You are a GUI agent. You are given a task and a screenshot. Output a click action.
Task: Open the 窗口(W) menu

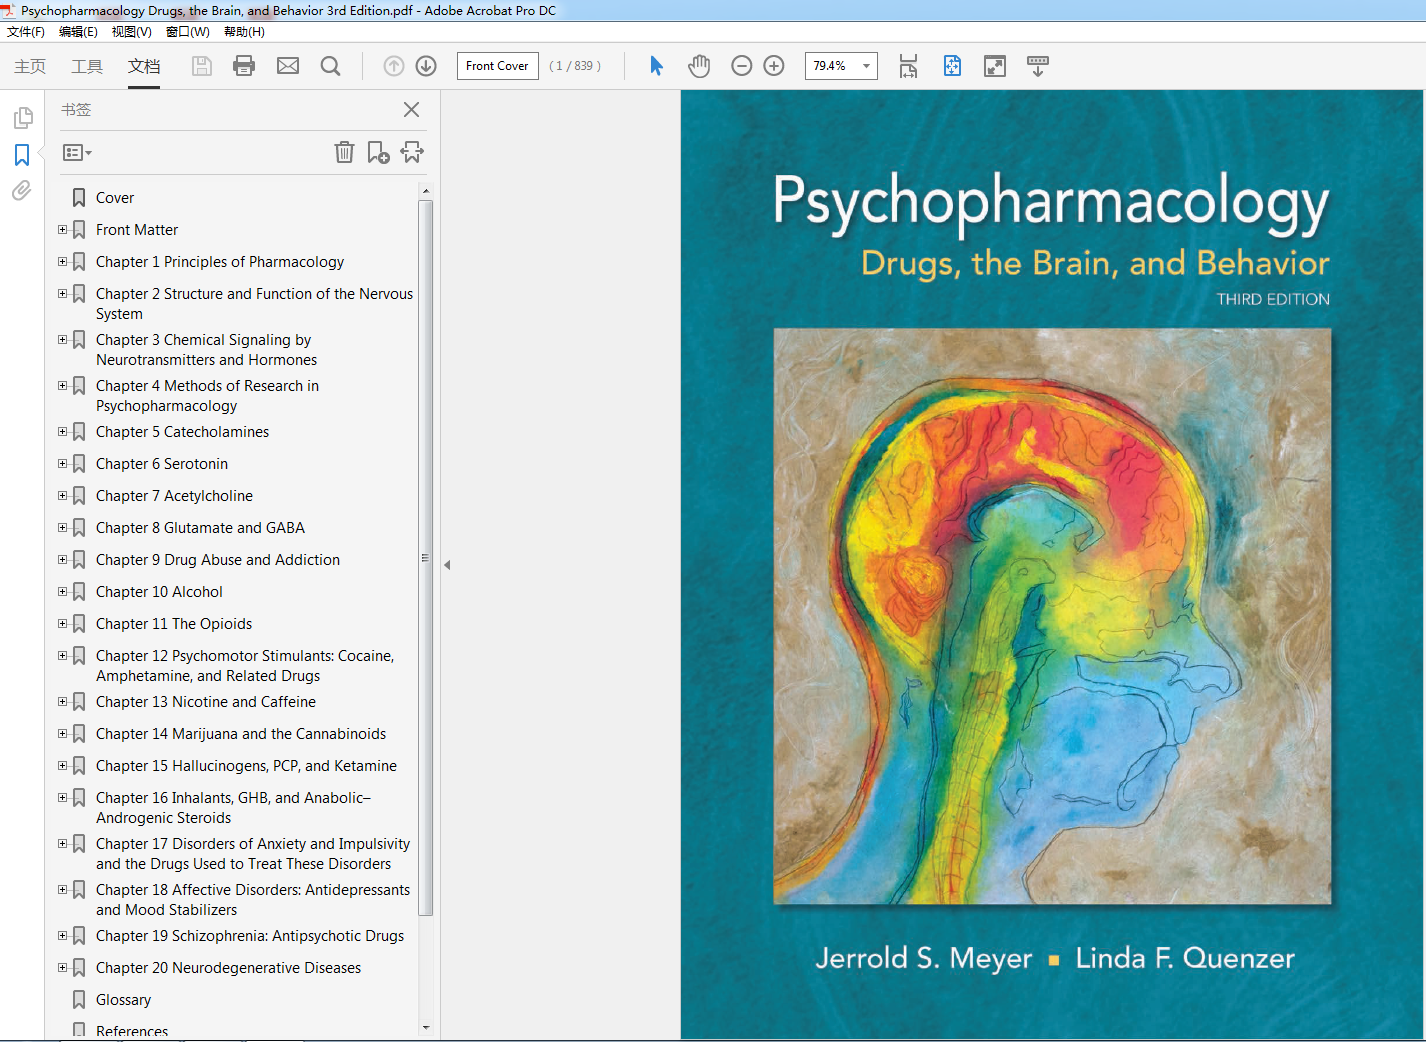click(x=187, y=32)
